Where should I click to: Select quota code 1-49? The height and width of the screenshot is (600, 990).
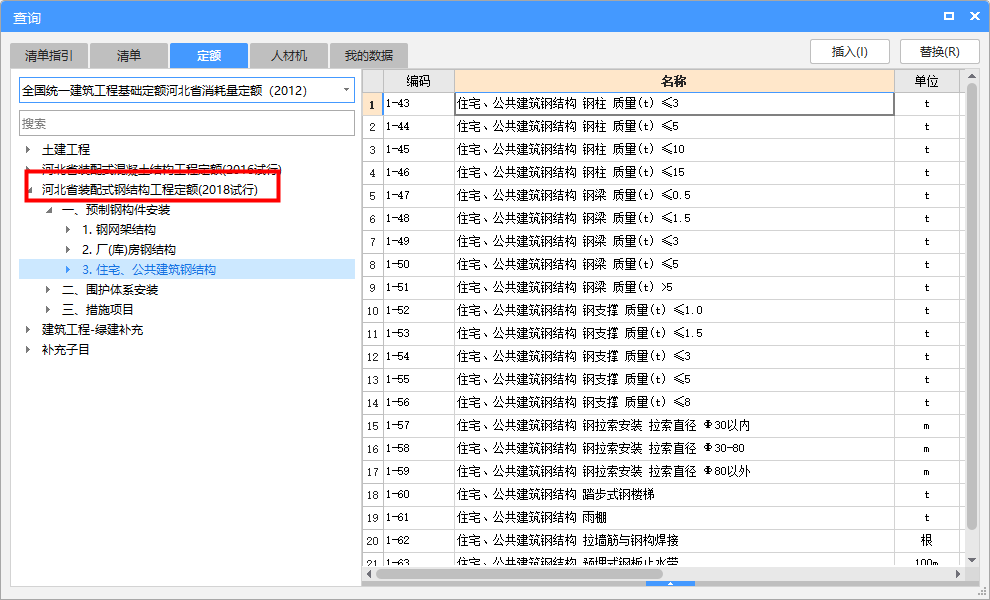pyautogui.click(x=419, y=241)
